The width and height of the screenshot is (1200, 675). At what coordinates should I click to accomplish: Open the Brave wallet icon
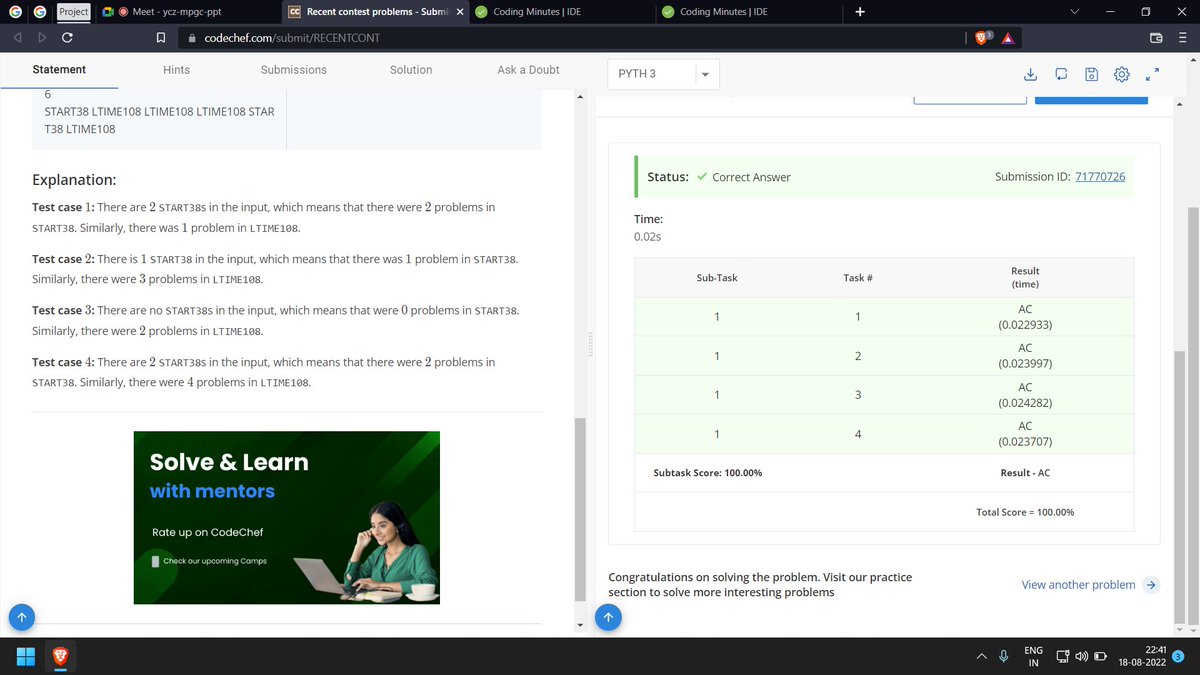coord(1156,38)
